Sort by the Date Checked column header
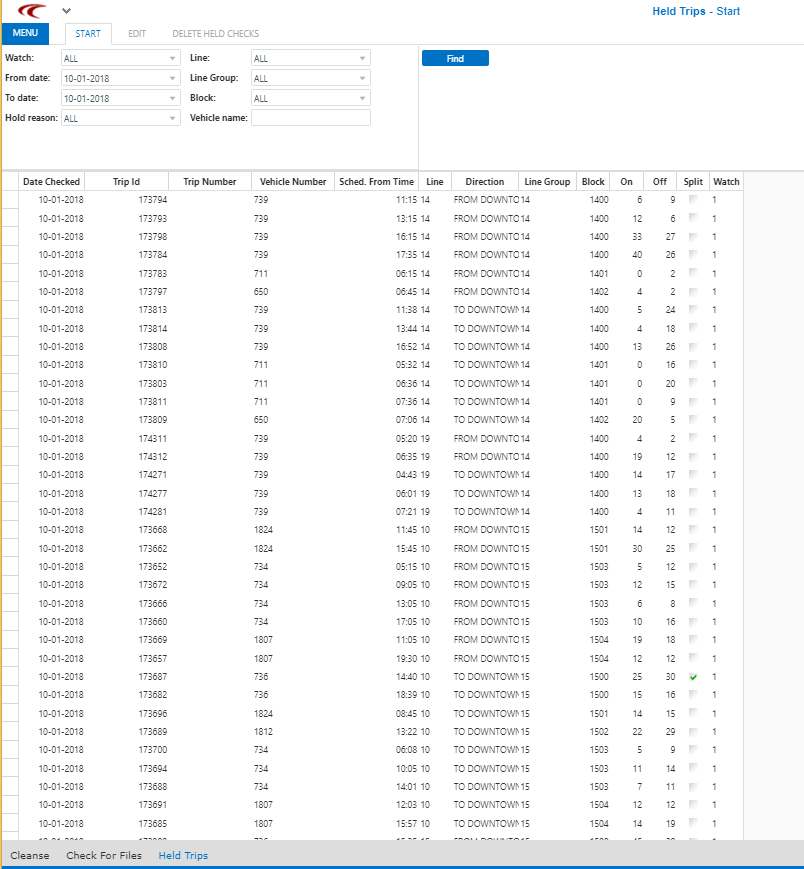Viewport: 804px width, 869px height. coord(51,181)
